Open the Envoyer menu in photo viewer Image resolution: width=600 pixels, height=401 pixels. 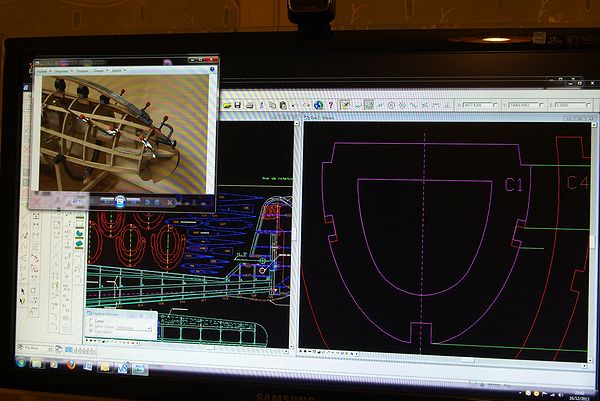83,71
